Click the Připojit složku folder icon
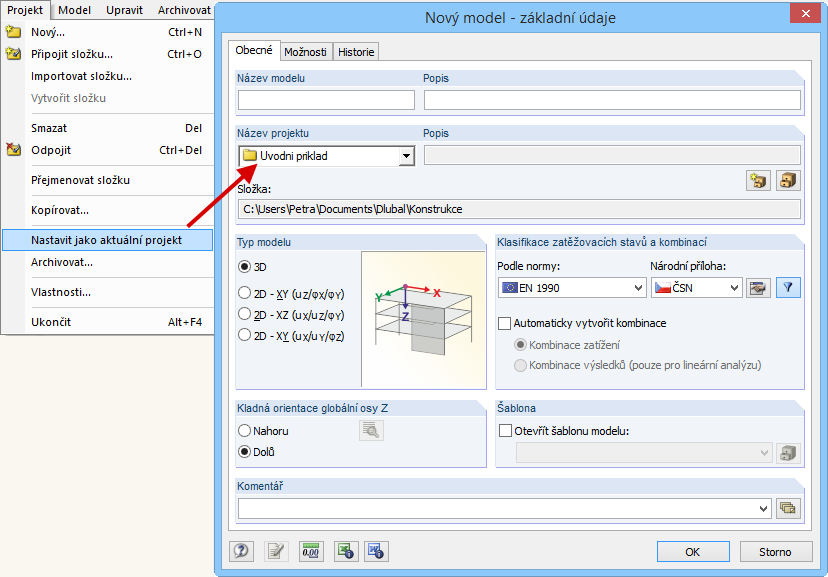Viewport: 828px width, 577px height. (x=13, y=54)
